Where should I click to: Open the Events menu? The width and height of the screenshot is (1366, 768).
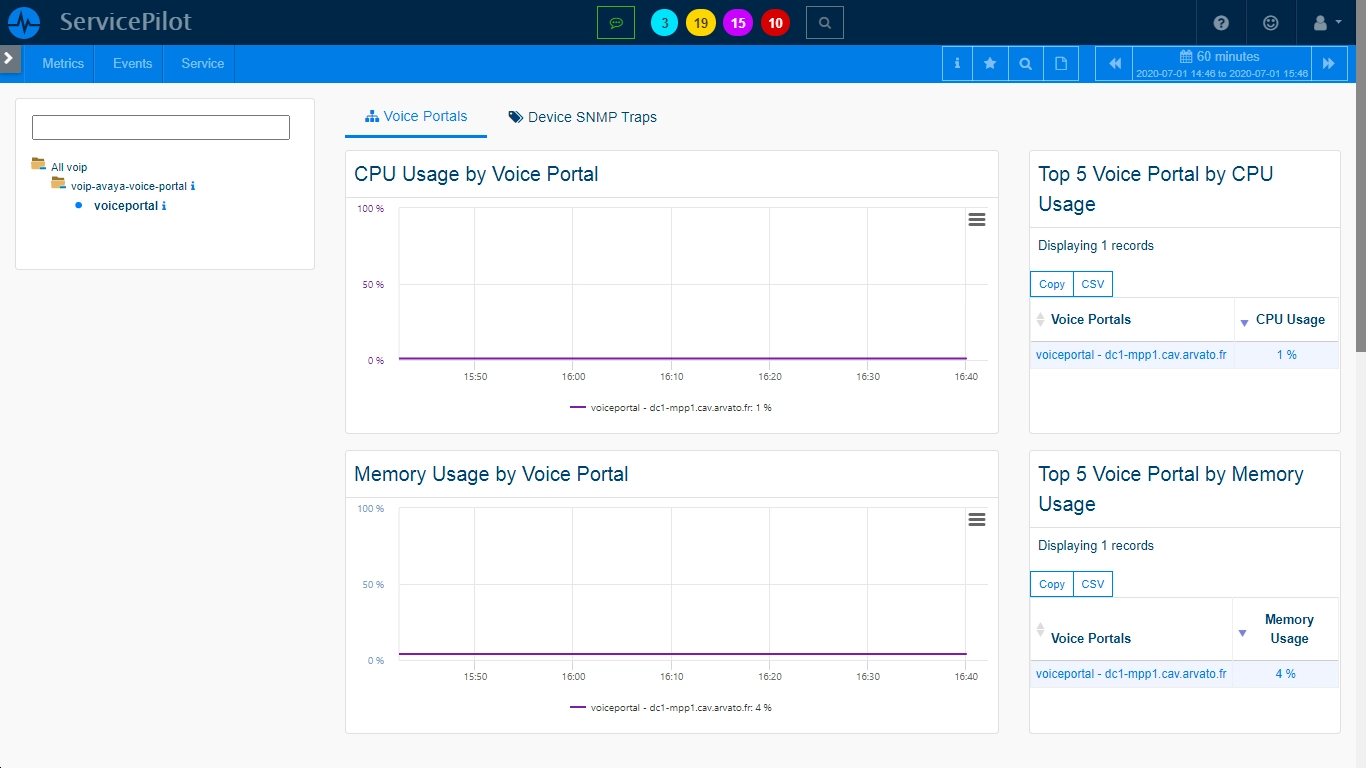click(x=132, y=63)
